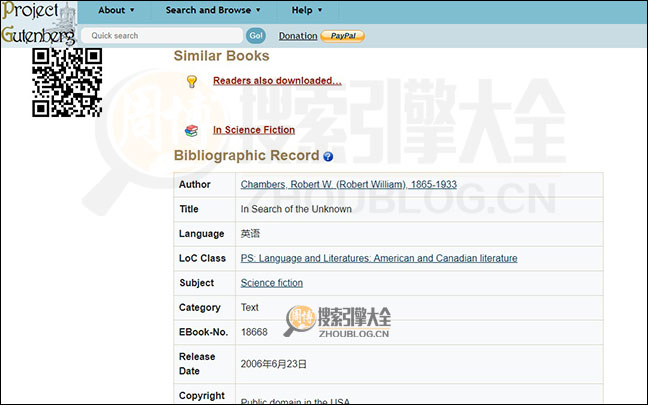The width and height of the screenshot is (648, 405).
Task: Click the stacked books bookshelf icon
Action: pos(192,130)
